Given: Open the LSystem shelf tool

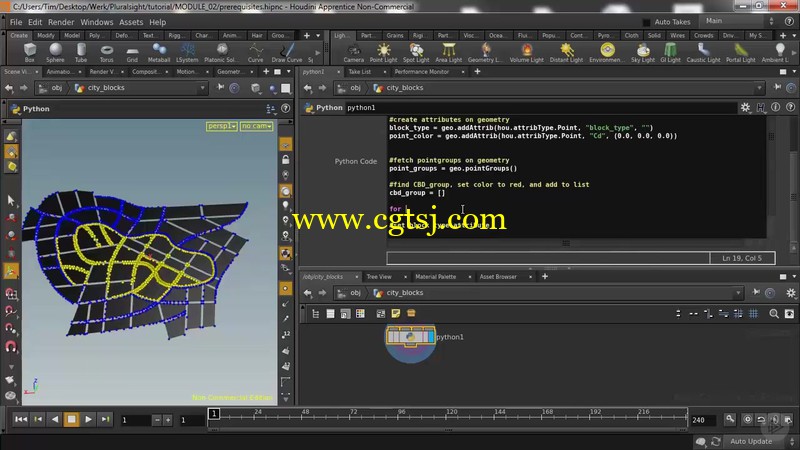Looking at the screenshot, I should point(187,53).
